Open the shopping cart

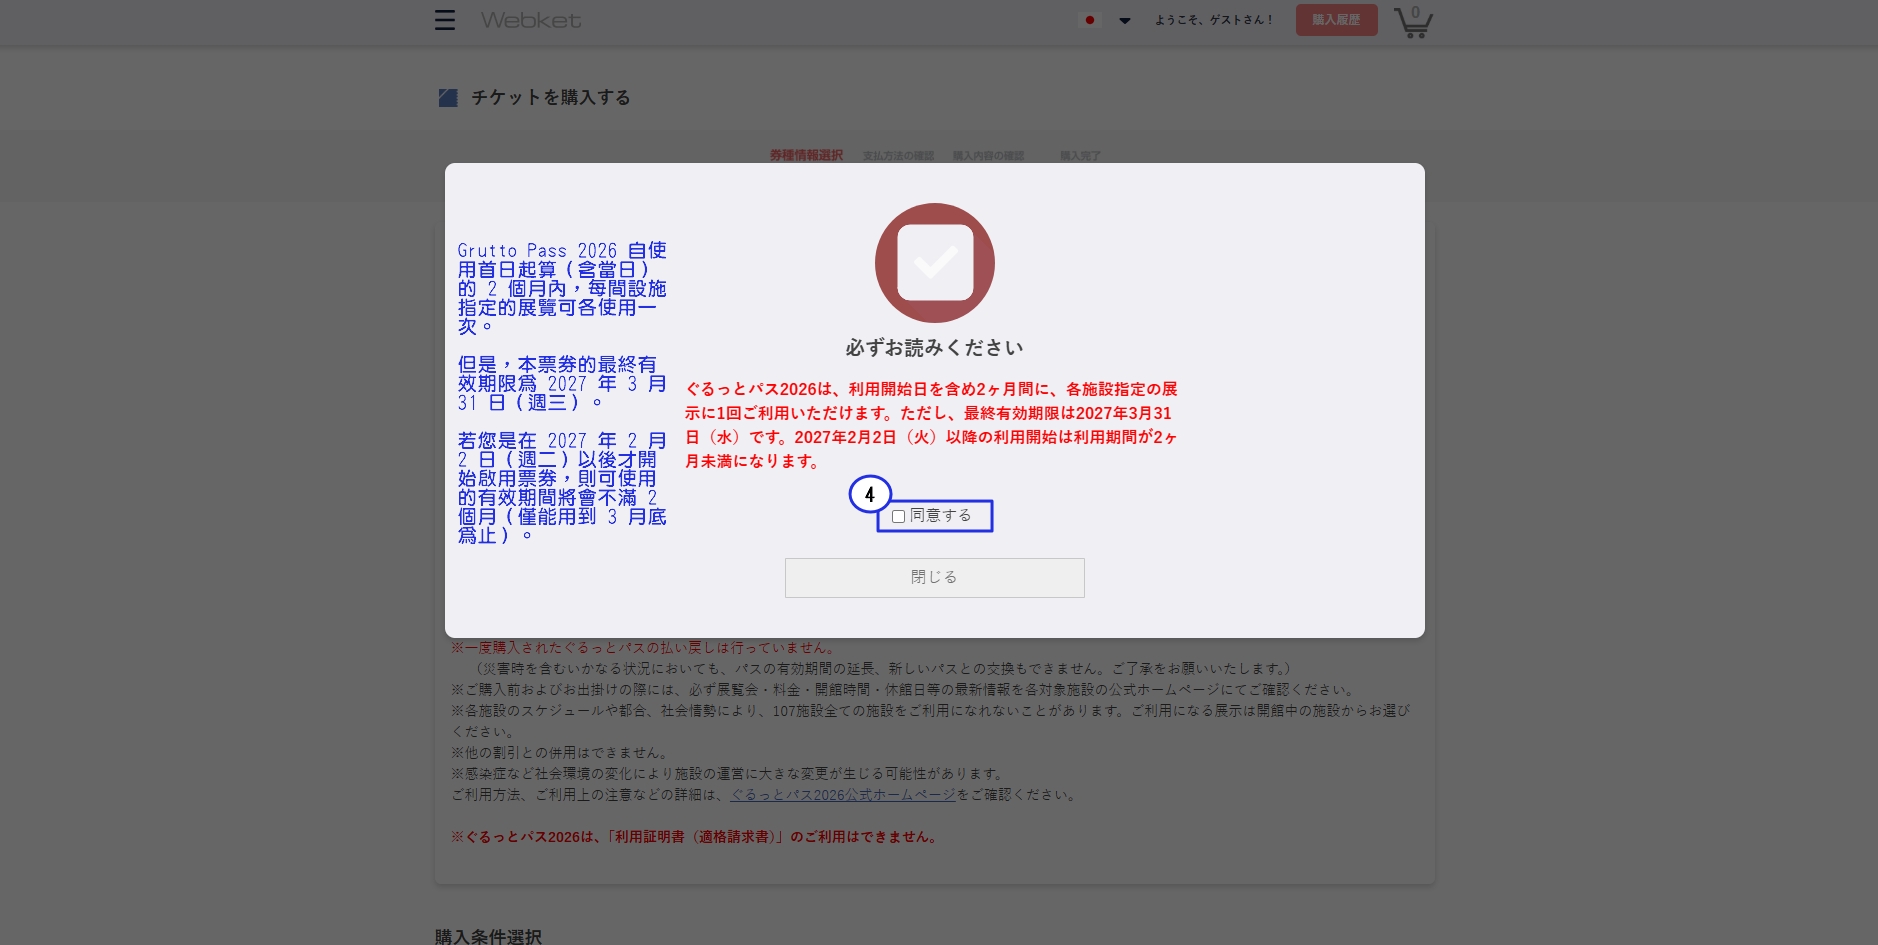1413,21
